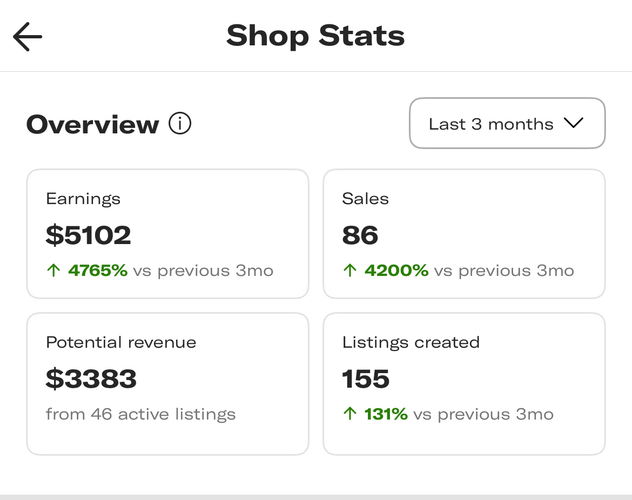Go back using the left arrow
632x500 pixels.
(x=28, y=37)
